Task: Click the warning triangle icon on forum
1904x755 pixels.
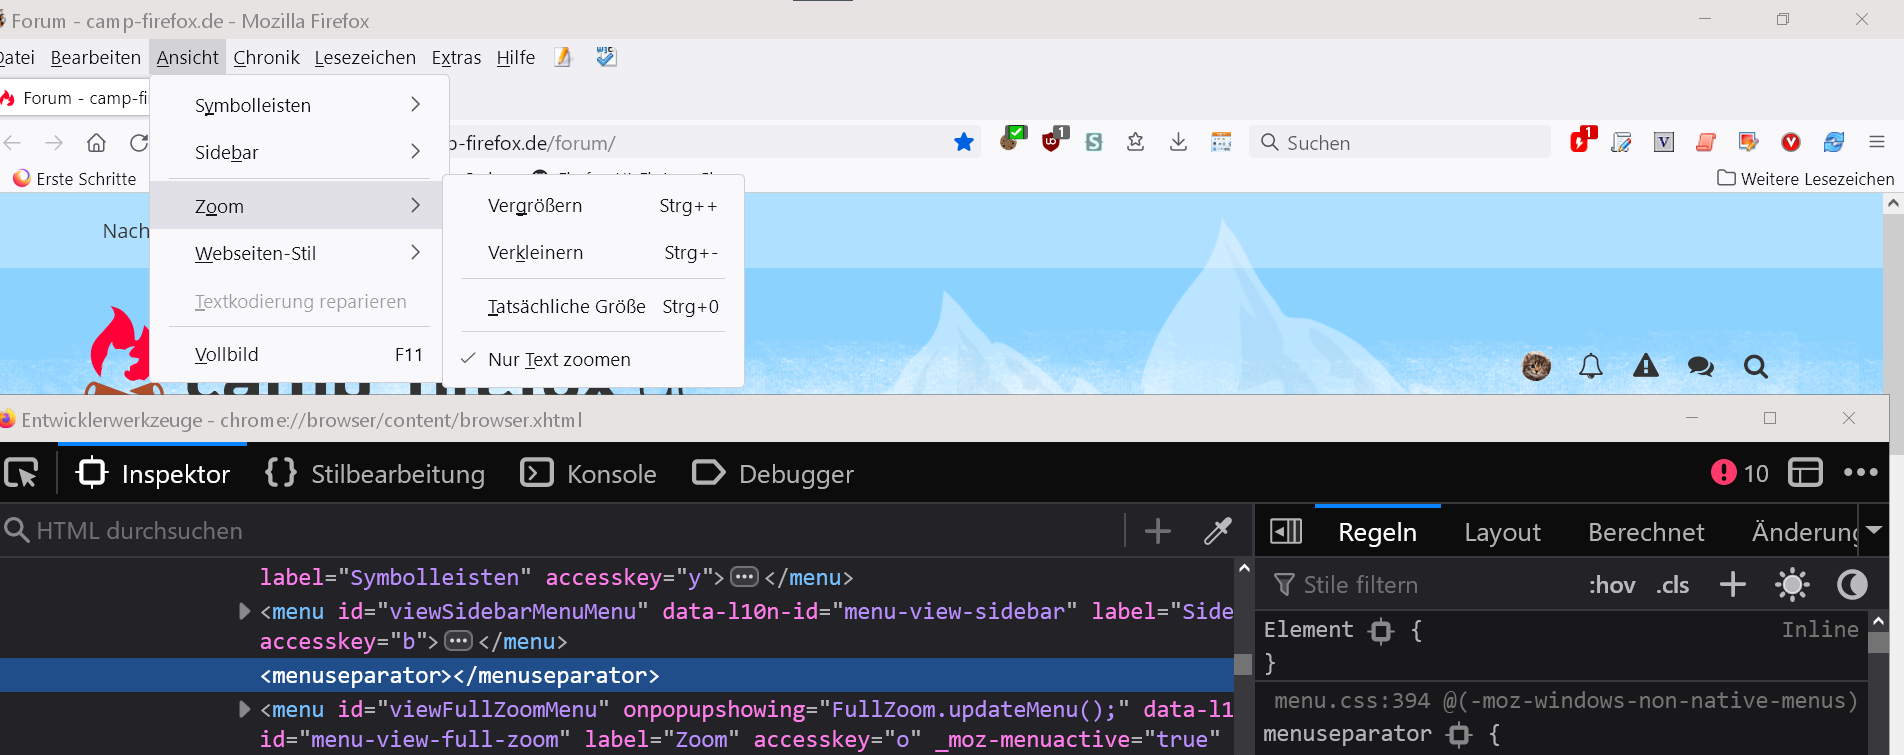Action: point(1646,367)
